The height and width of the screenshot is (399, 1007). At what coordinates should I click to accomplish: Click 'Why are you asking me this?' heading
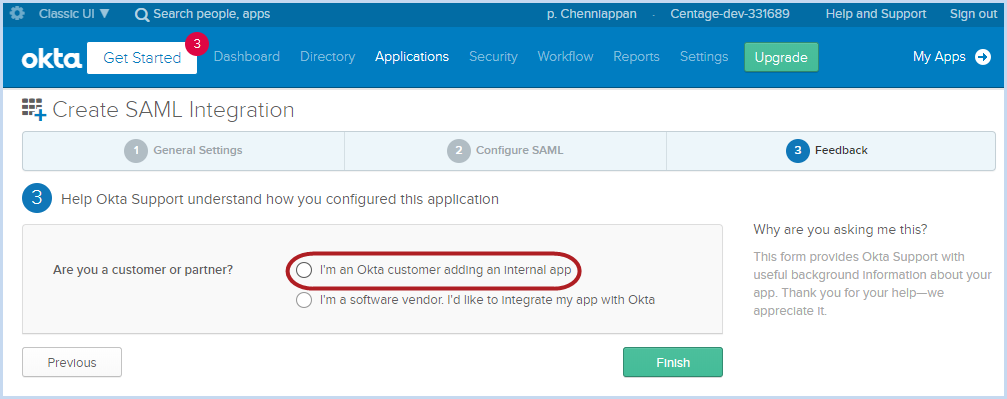pyautogui.click(x=840, y=229)
